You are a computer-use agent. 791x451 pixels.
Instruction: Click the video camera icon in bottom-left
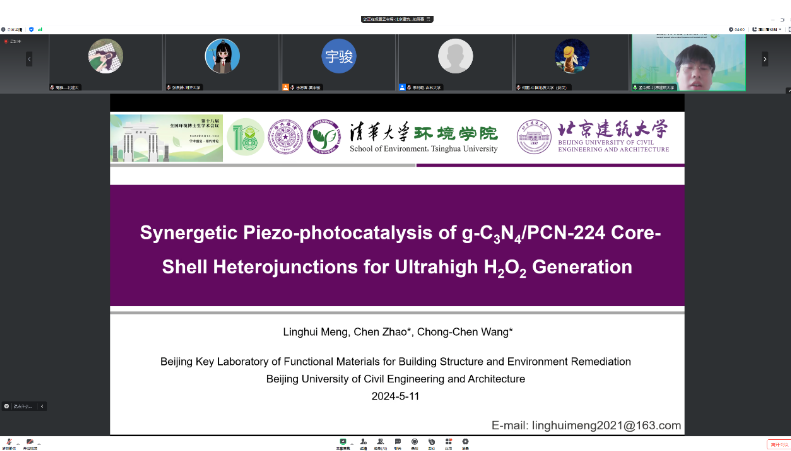tap(31, 442)
